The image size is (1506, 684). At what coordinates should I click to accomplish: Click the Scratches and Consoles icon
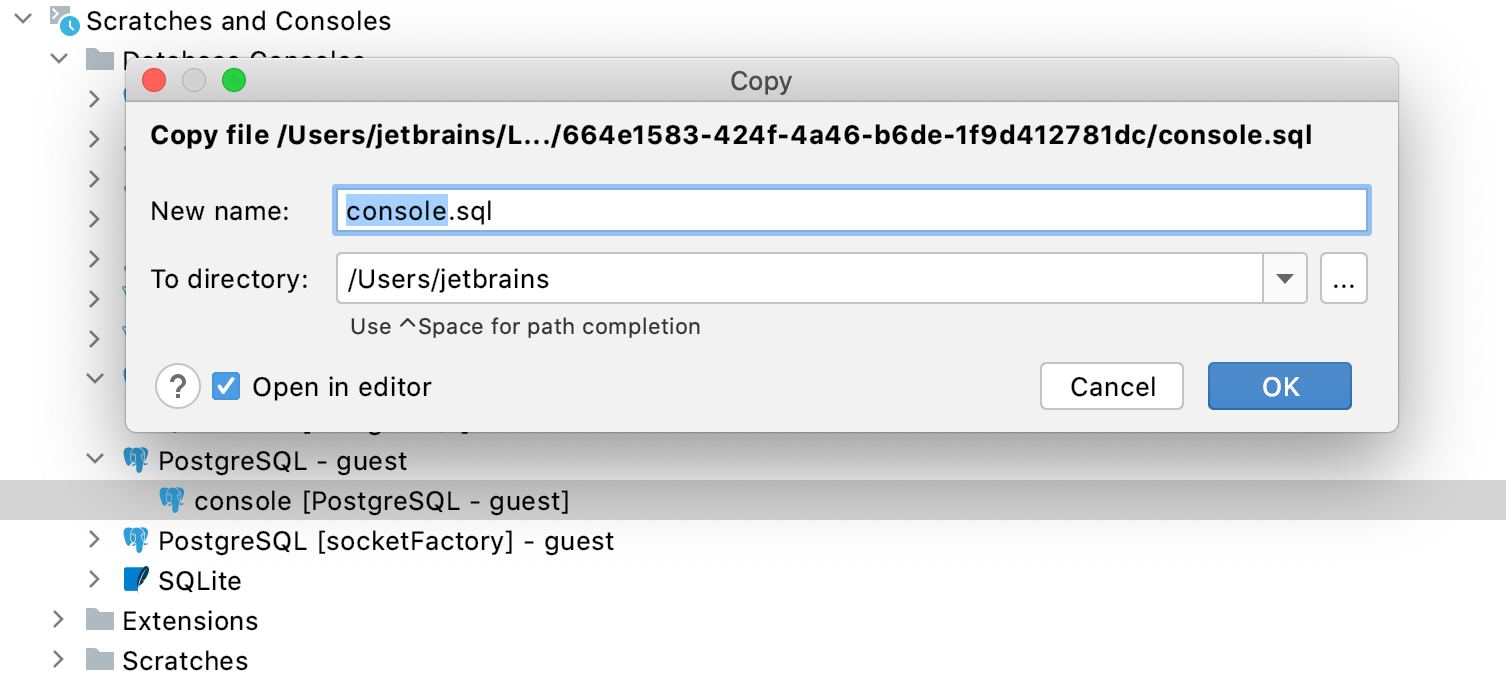point(62,20)
